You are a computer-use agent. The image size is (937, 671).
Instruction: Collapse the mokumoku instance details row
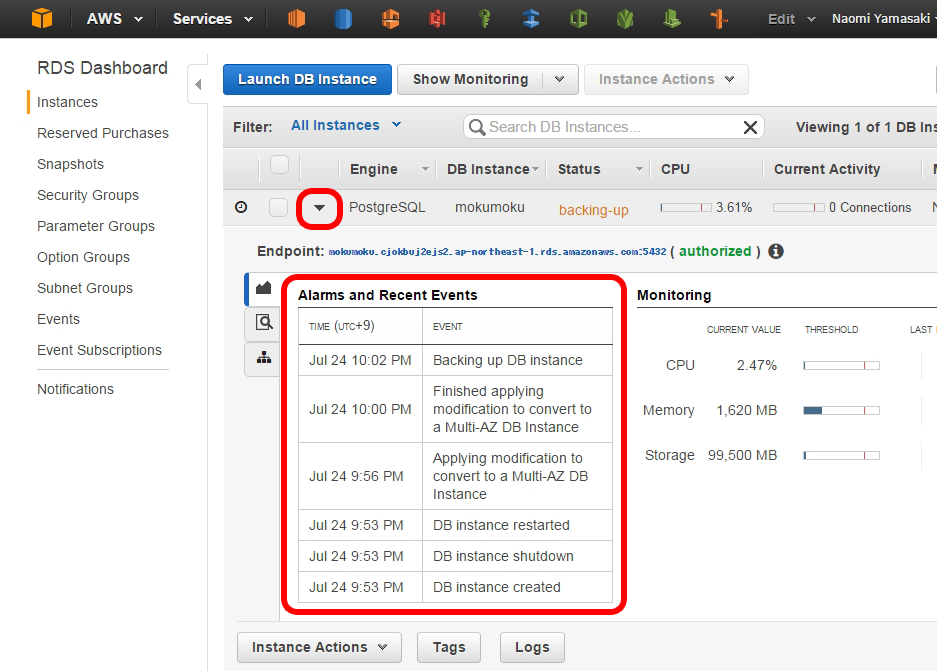click(320, 208)
